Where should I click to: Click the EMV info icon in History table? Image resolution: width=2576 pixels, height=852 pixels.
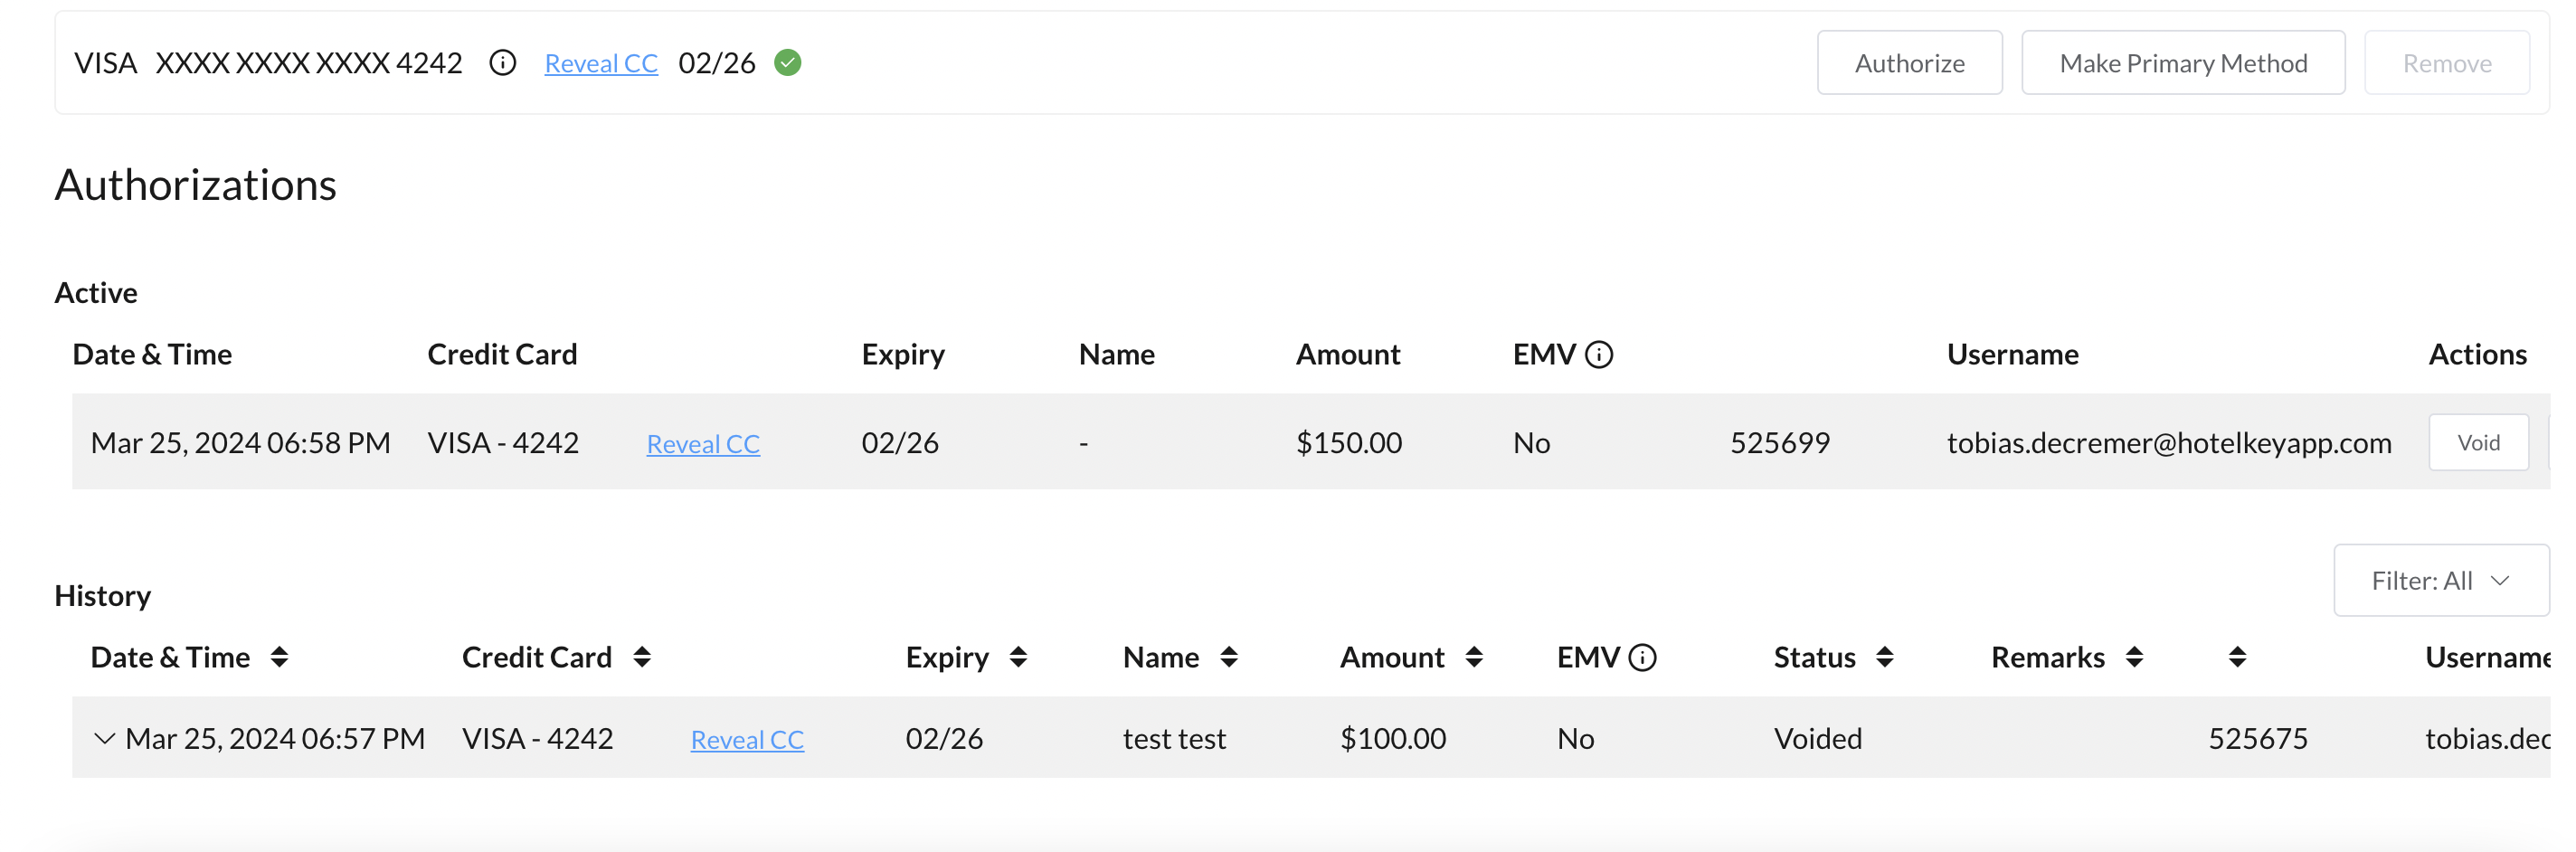pos(1642,658)
